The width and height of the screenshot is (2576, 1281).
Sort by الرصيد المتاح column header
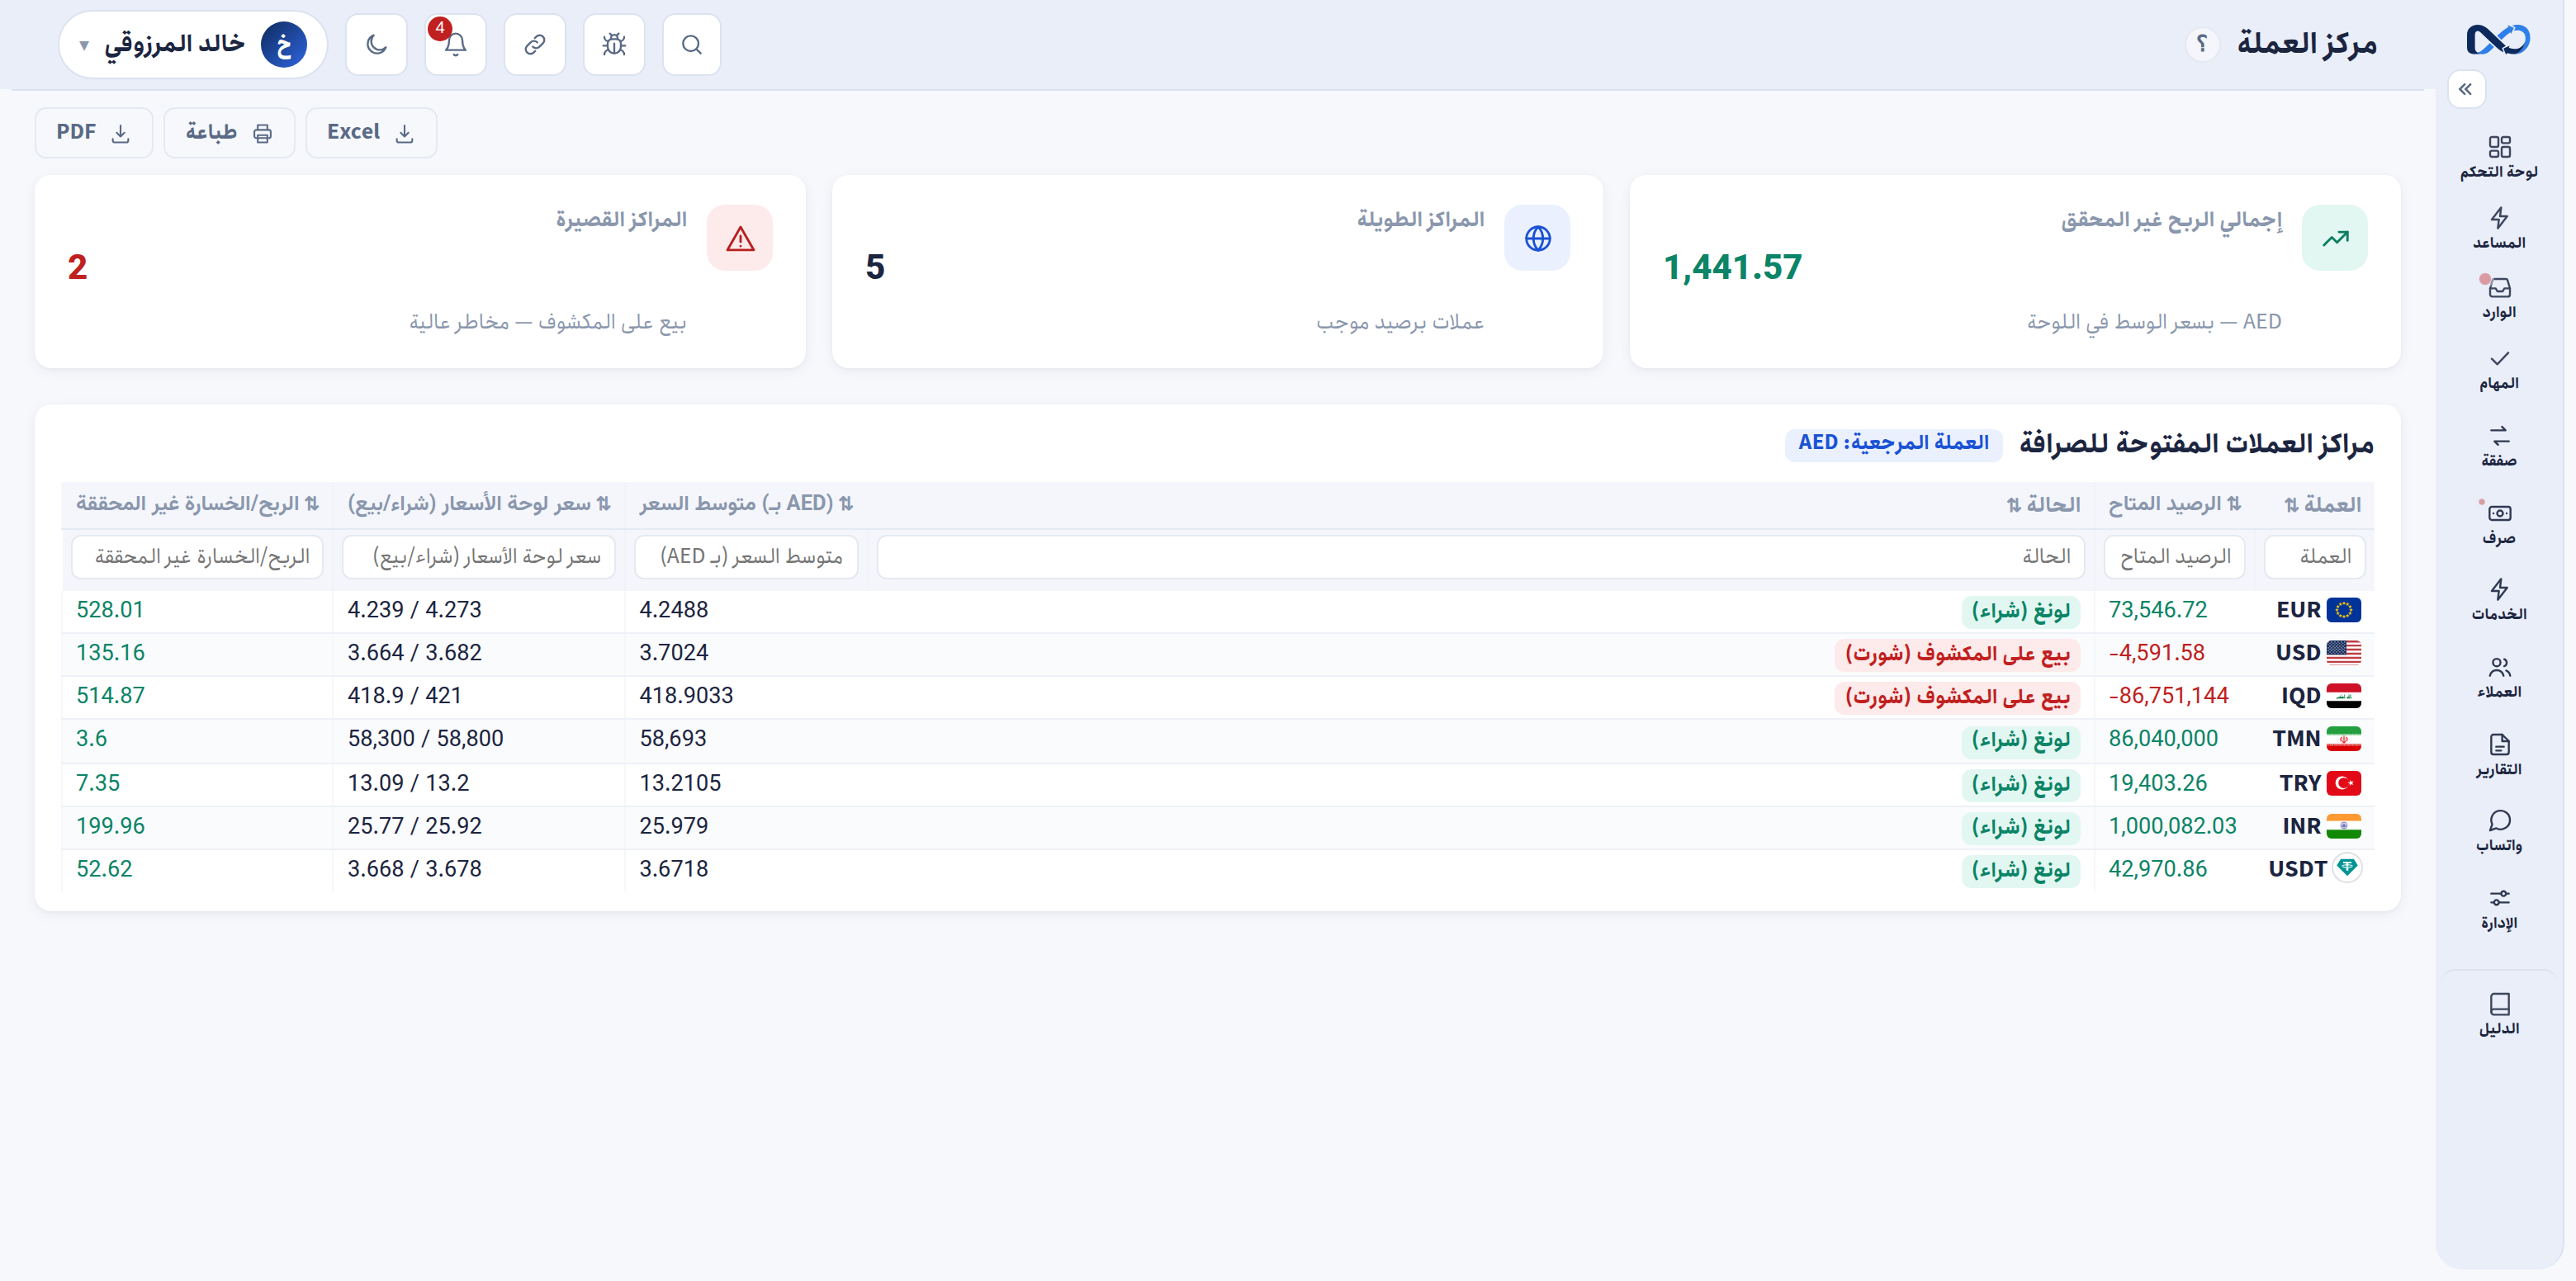[x=2174, y=504]
